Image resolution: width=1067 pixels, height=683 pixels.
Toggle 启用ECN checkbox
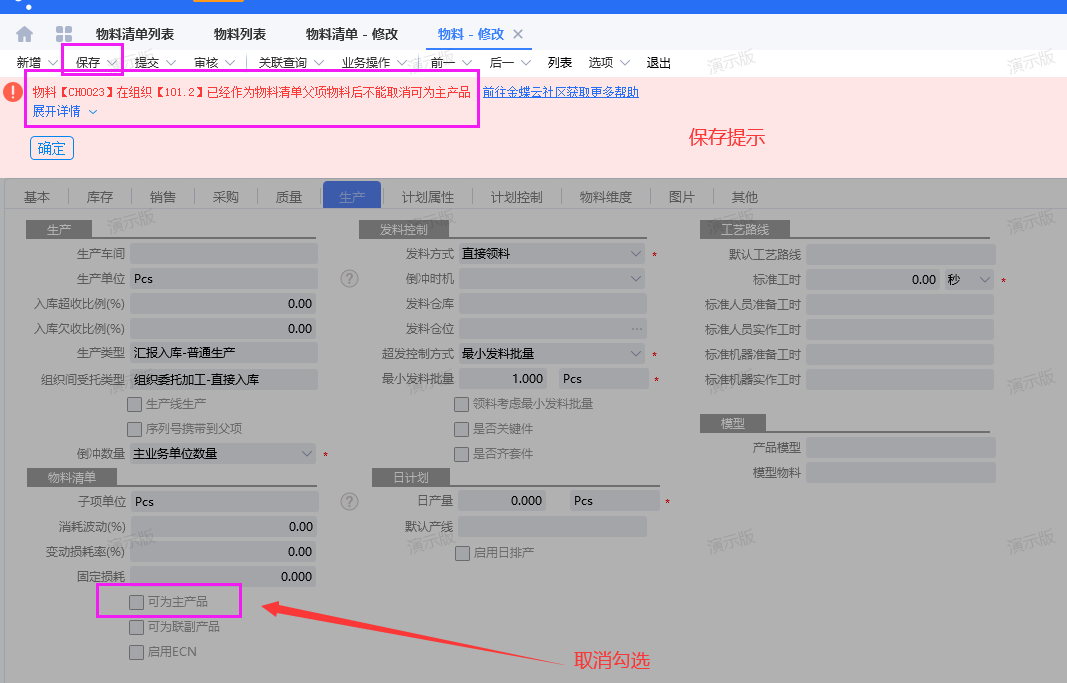point(136,652)
